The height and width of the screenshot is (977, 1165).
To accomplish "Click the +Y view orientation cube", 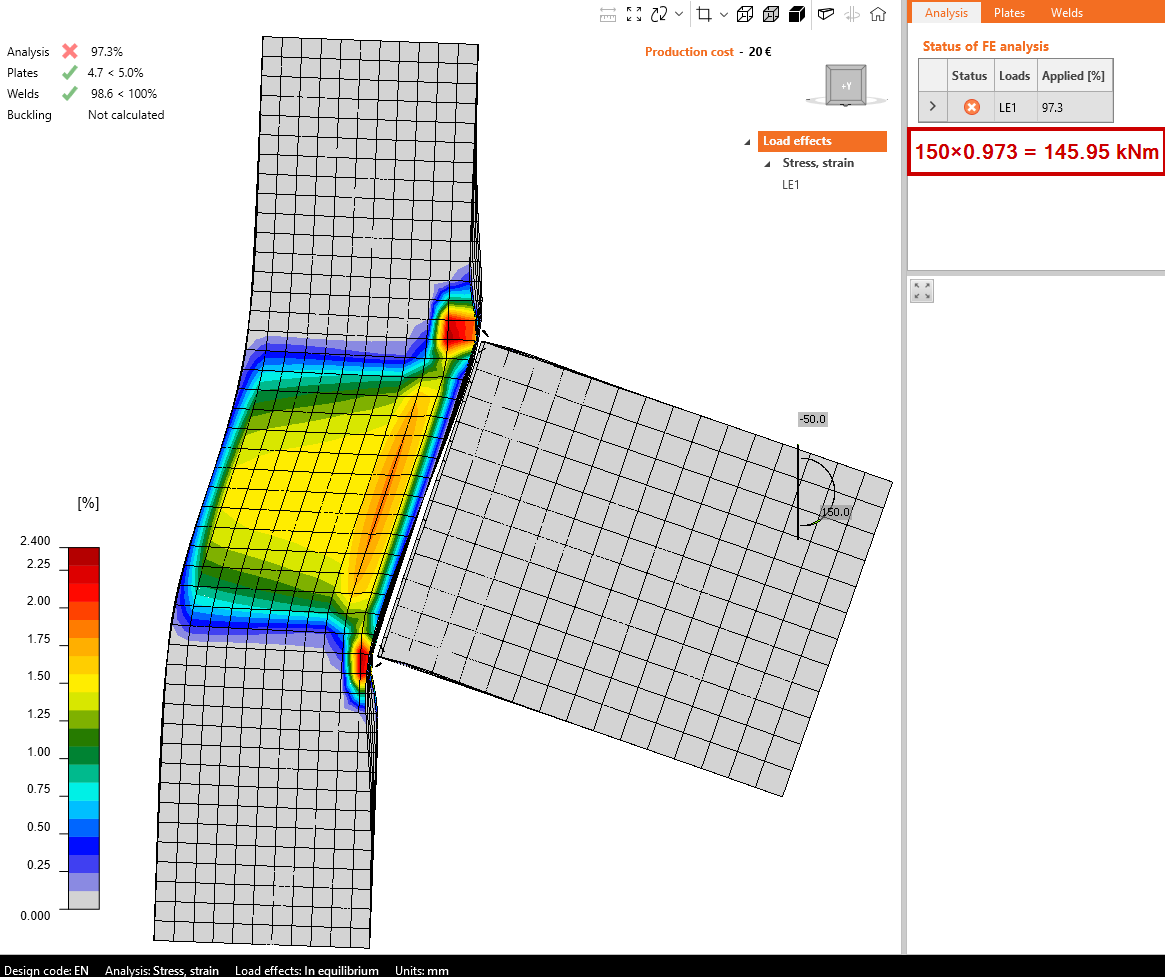I will (846, 85).
